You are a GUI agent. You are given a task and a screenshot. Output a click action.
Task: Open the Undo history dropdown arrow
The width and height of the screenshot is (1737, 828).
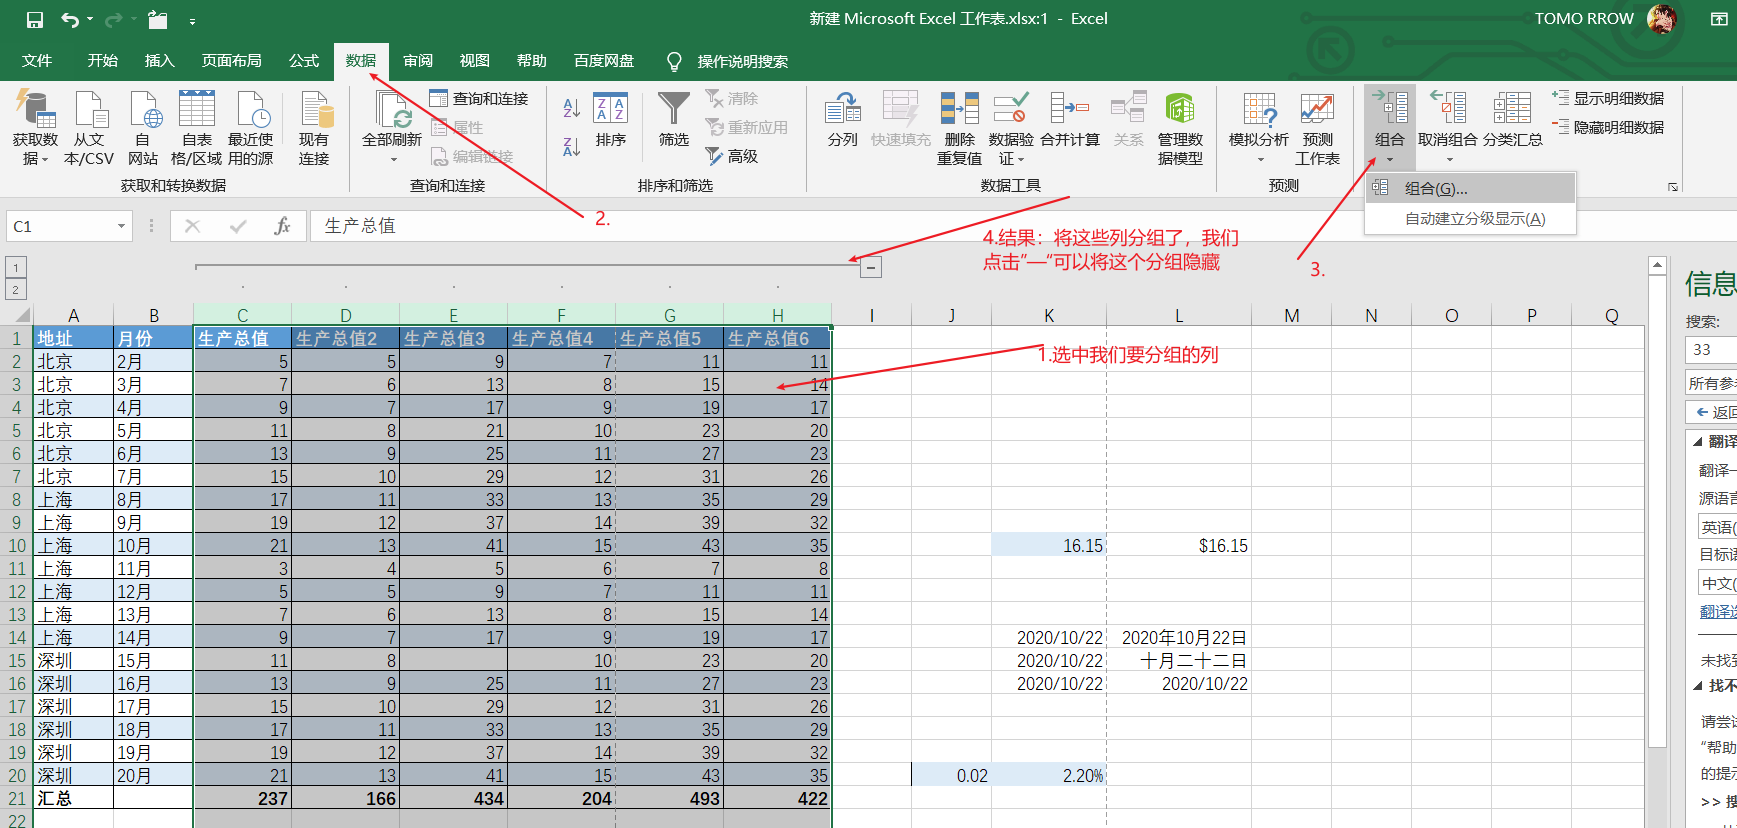[90, 19]
